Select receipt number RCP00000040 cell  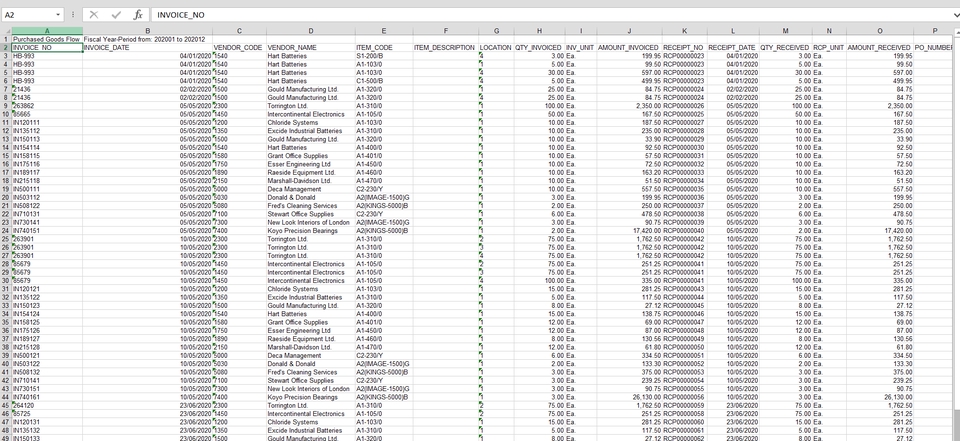coord(684,230)
